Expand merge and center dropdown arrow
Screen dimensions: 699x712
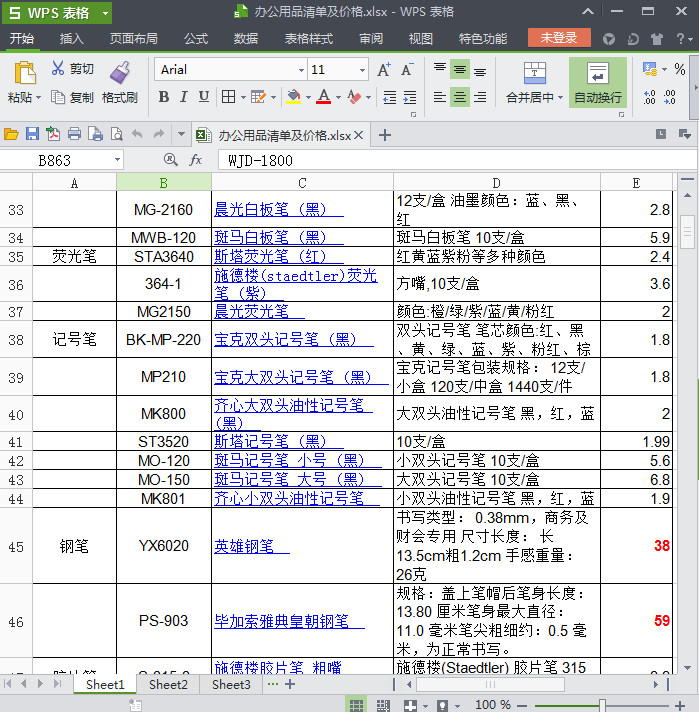point(560,98)
